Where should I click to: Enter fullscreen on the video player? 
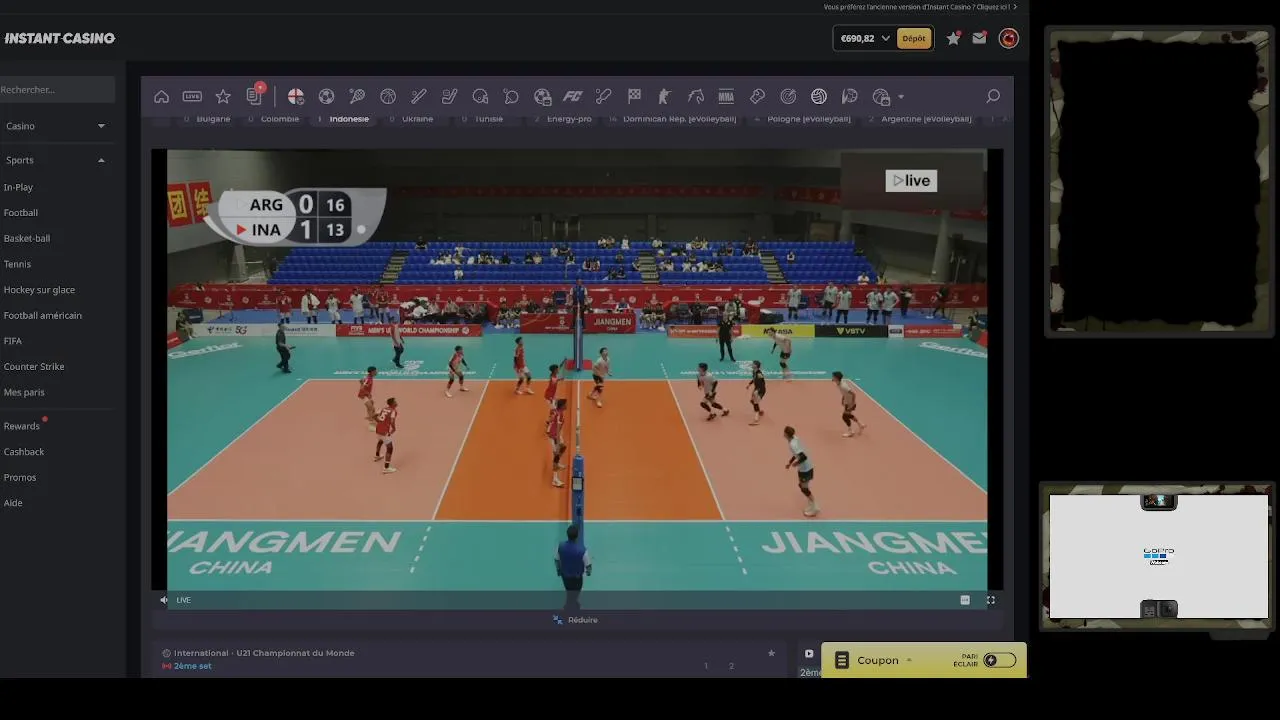point(991,600)
